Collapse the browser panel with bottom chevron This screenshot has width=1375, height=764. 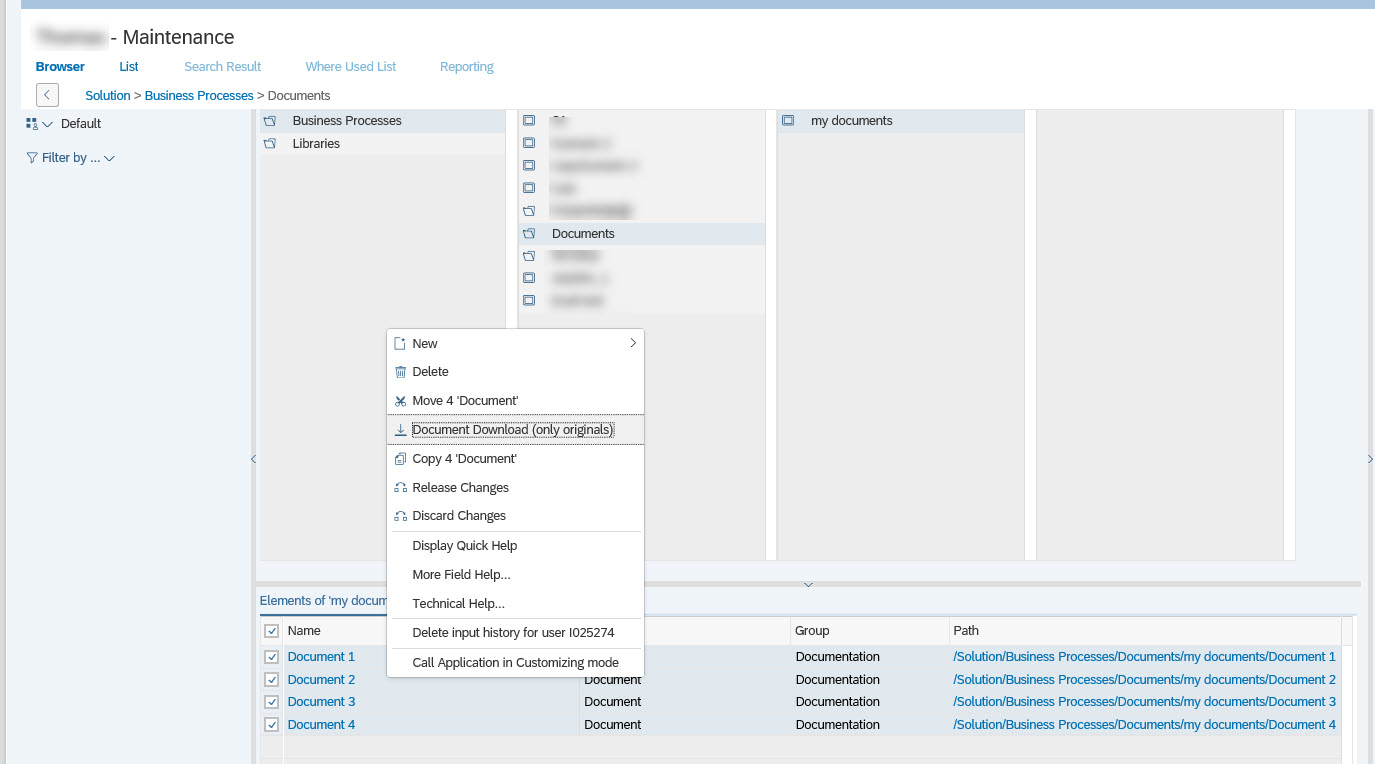click(808, 584)
